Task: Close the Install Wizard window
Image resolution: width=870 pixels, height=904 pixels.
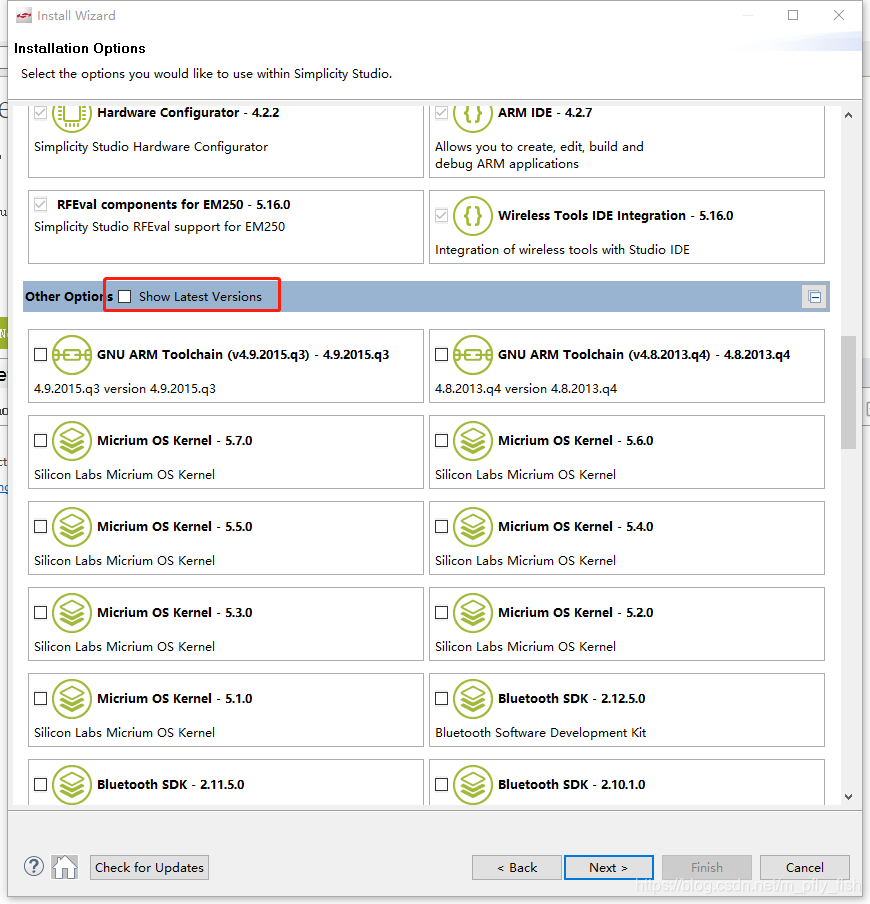Action: point(839,15)
